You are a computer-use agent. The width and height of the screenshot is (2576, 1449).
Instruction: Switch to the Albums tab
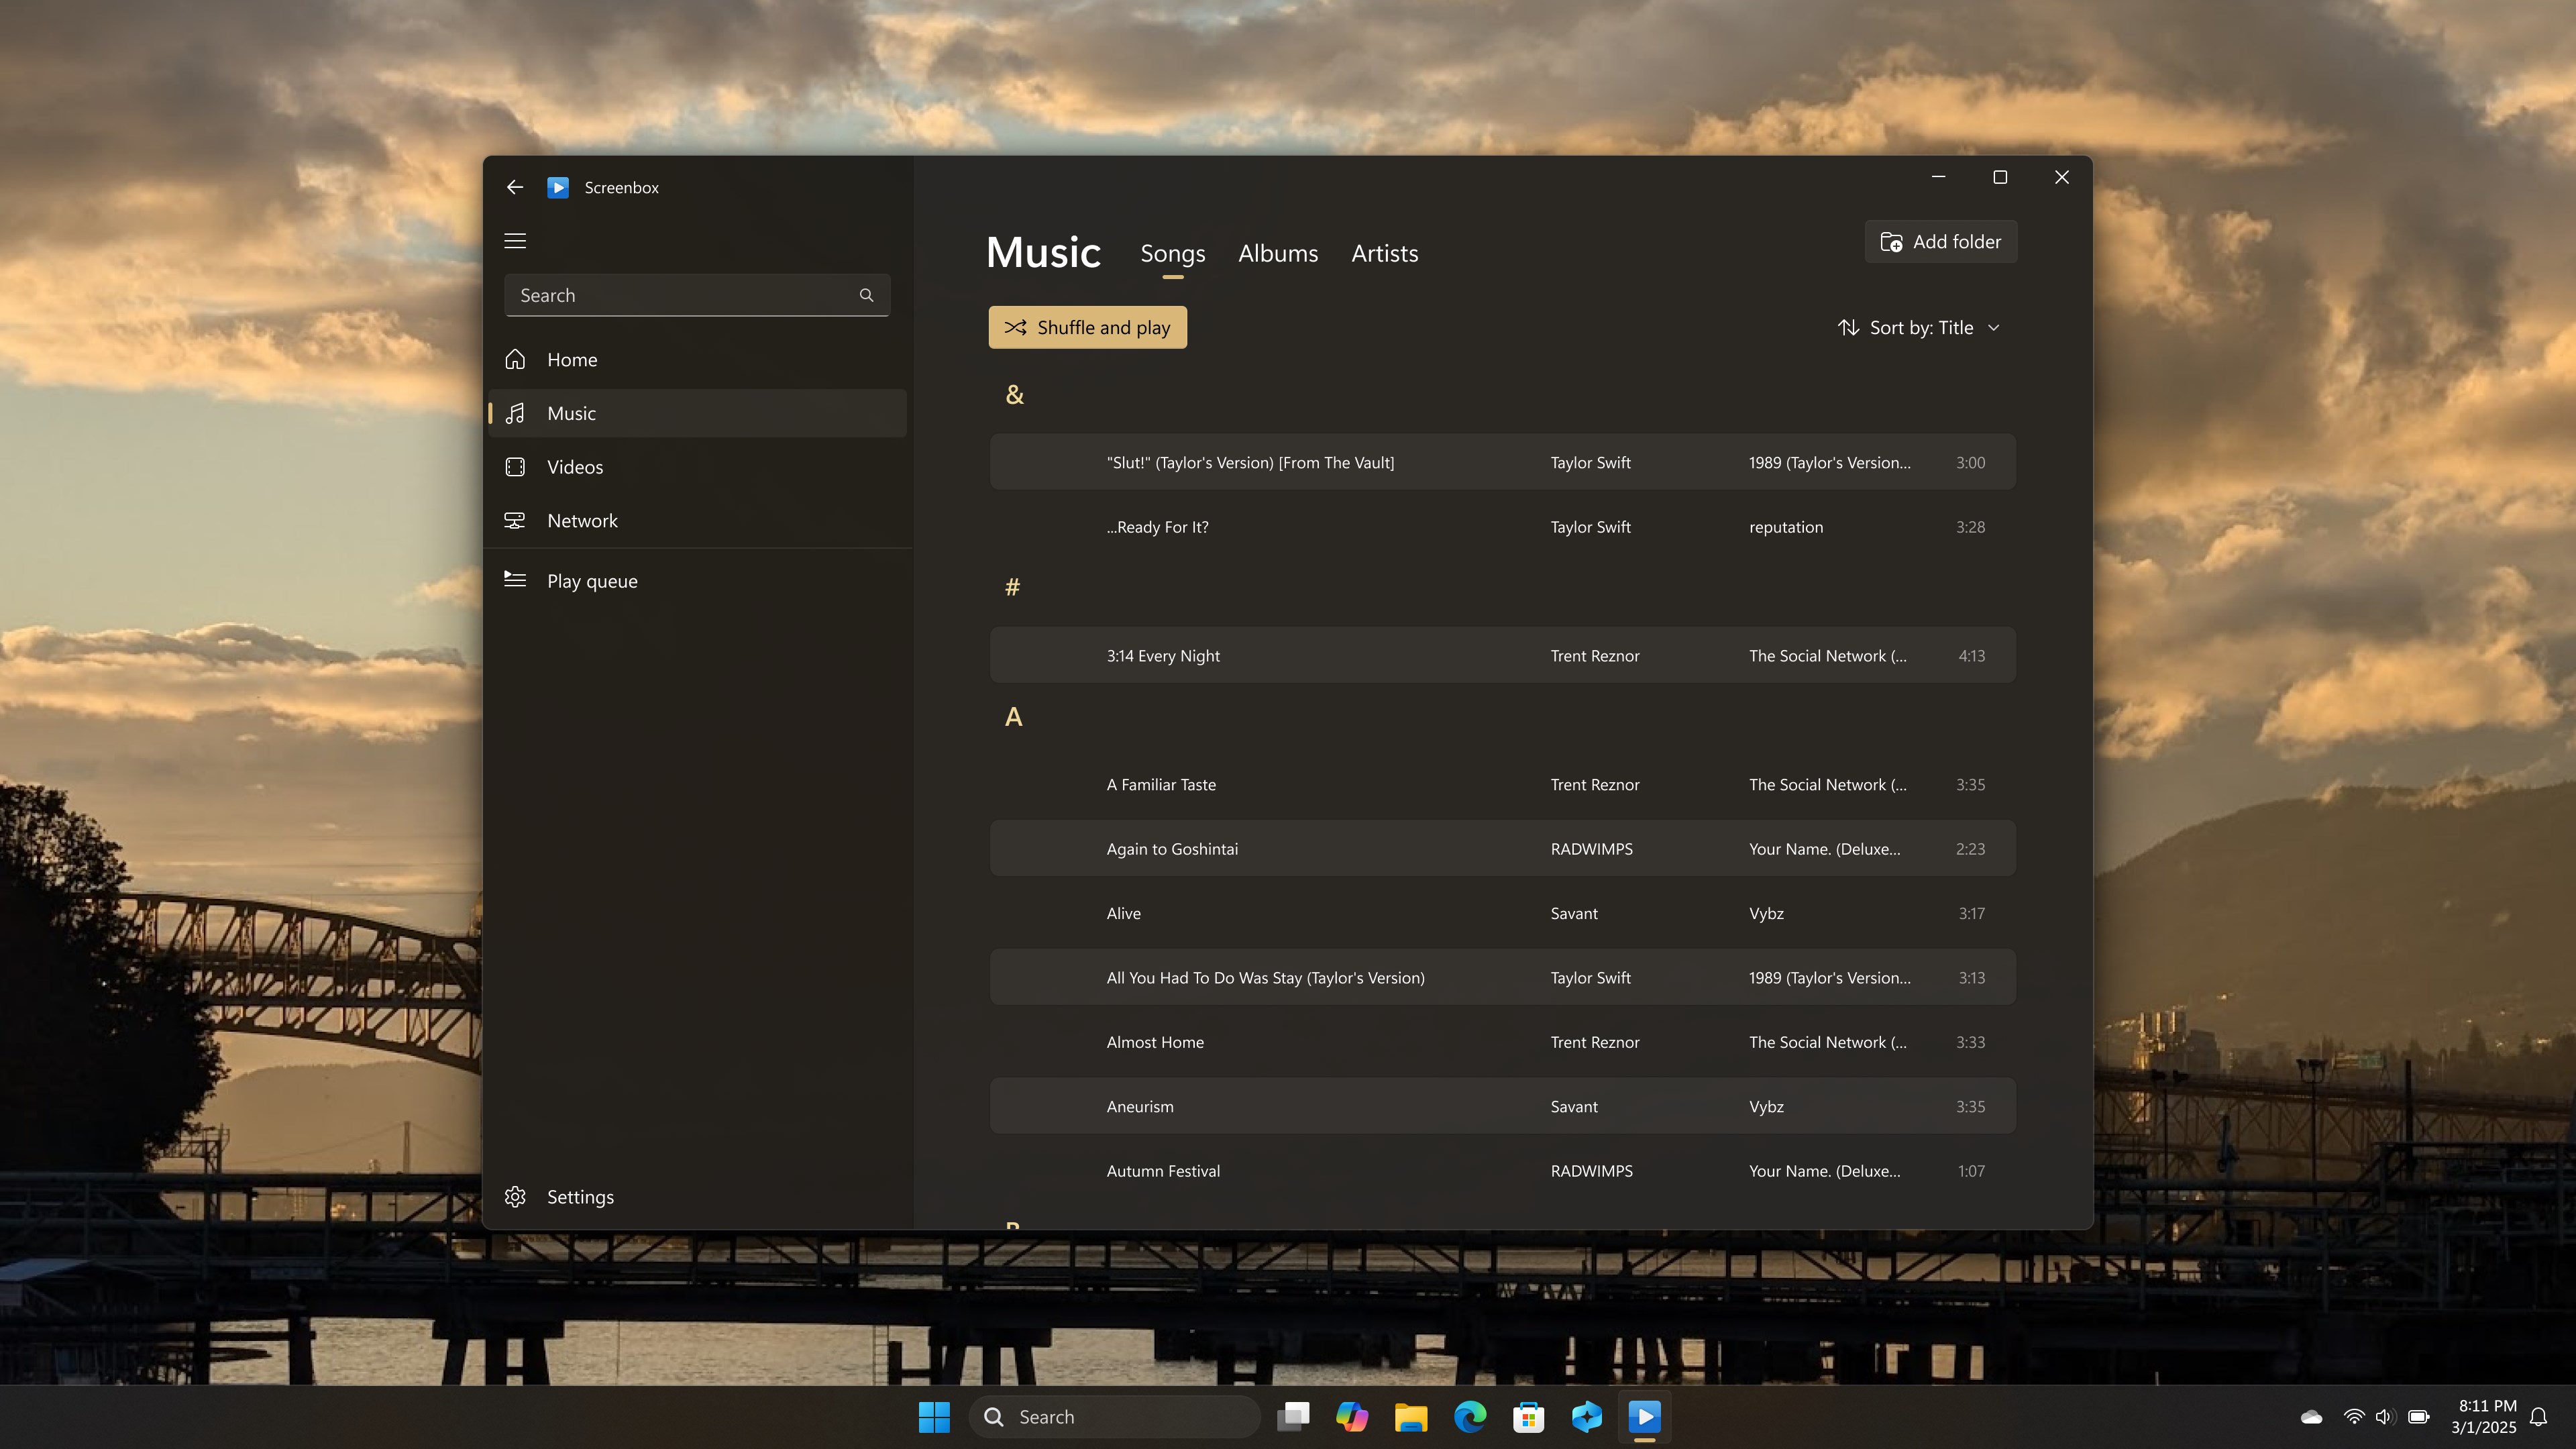pyautogui.click(x=1278, y=253)
